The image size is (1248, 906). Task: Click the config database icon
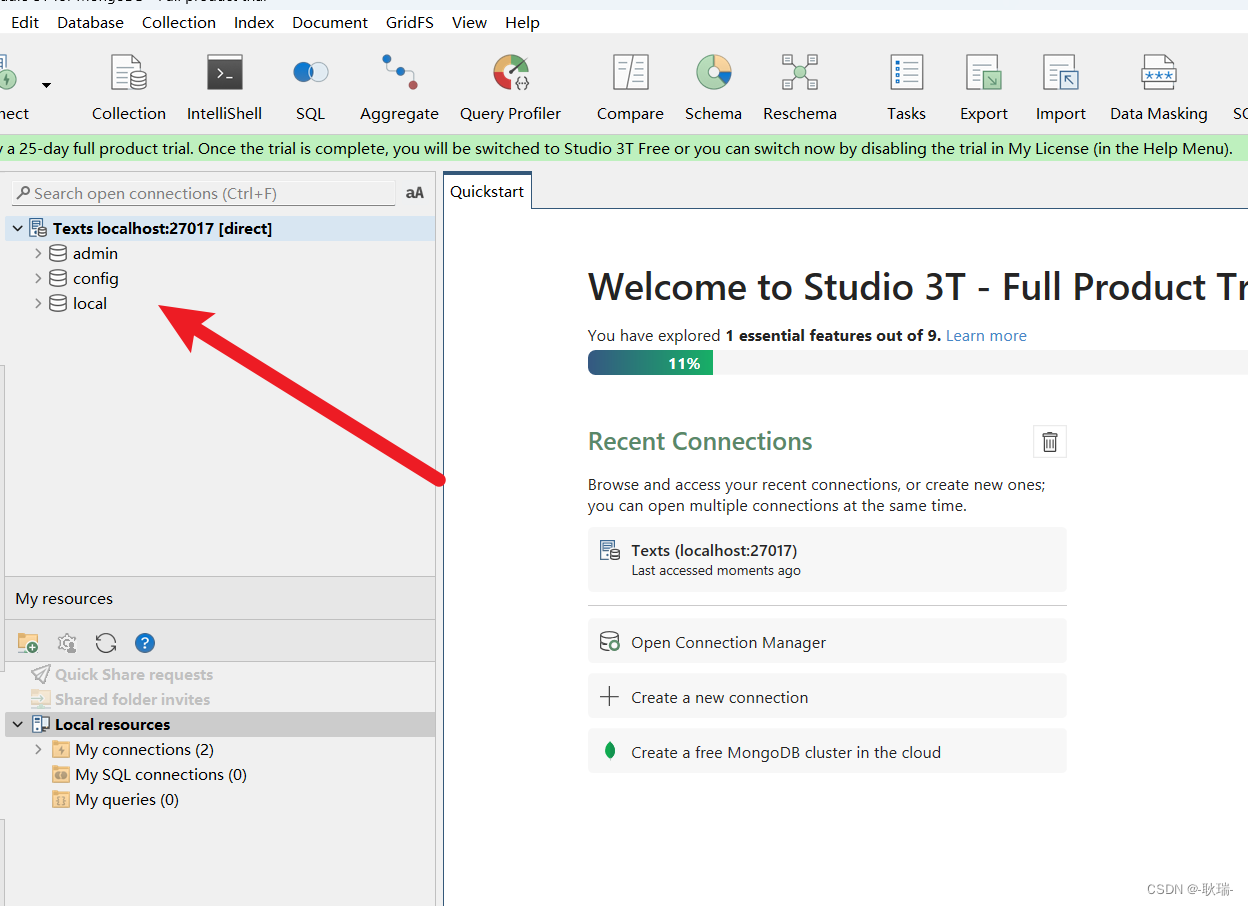coord(58,279)
